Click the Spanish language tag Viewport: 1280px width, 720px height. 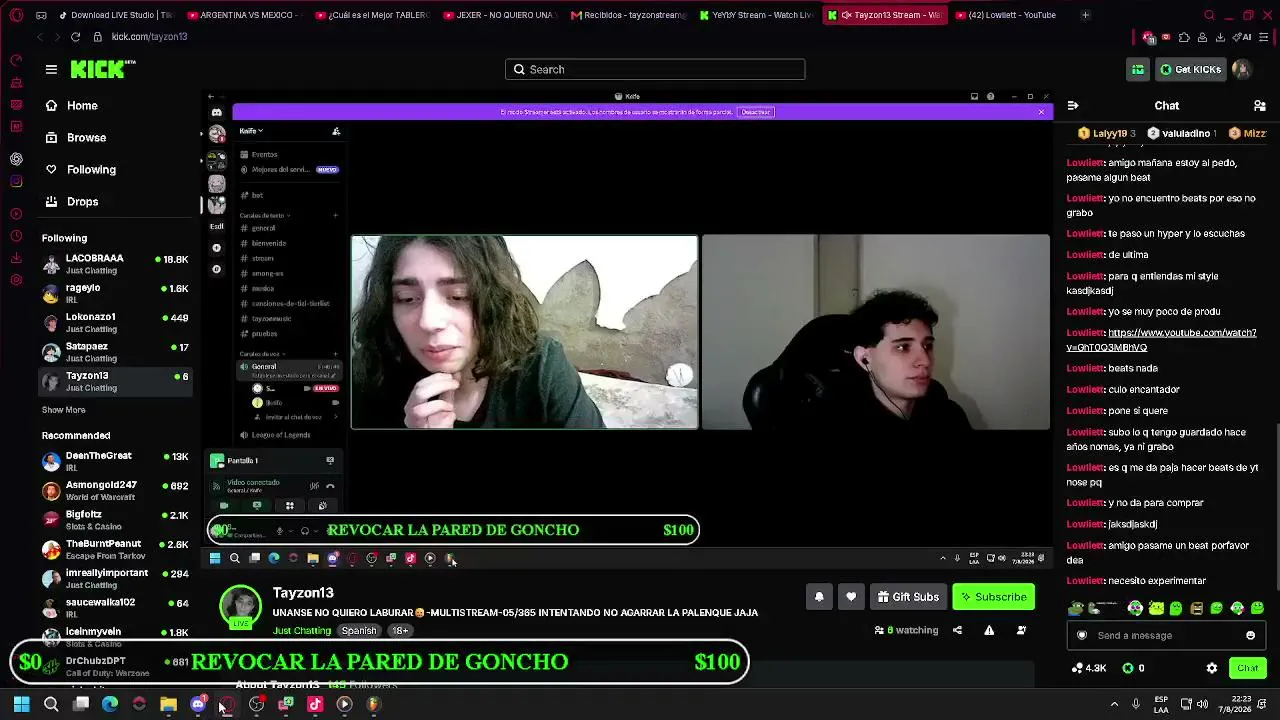tap(359, 631)
